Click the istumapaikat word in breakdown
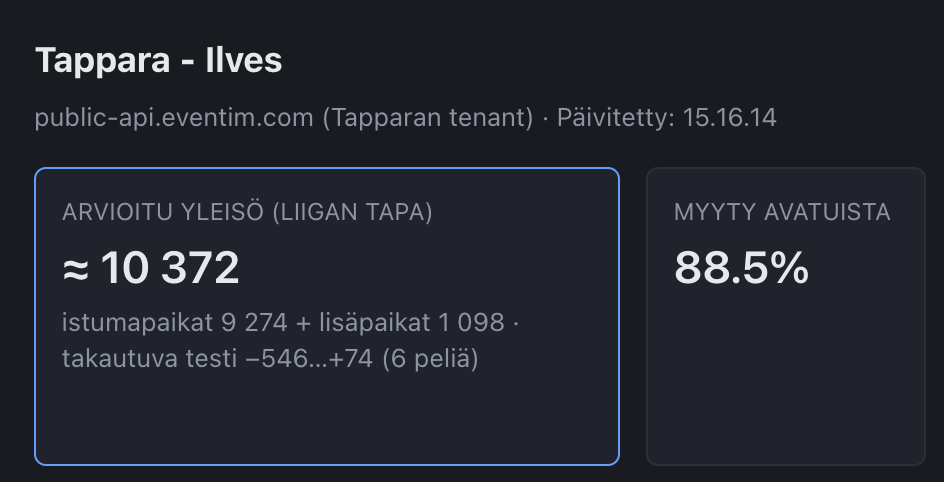 pos(137,323)
